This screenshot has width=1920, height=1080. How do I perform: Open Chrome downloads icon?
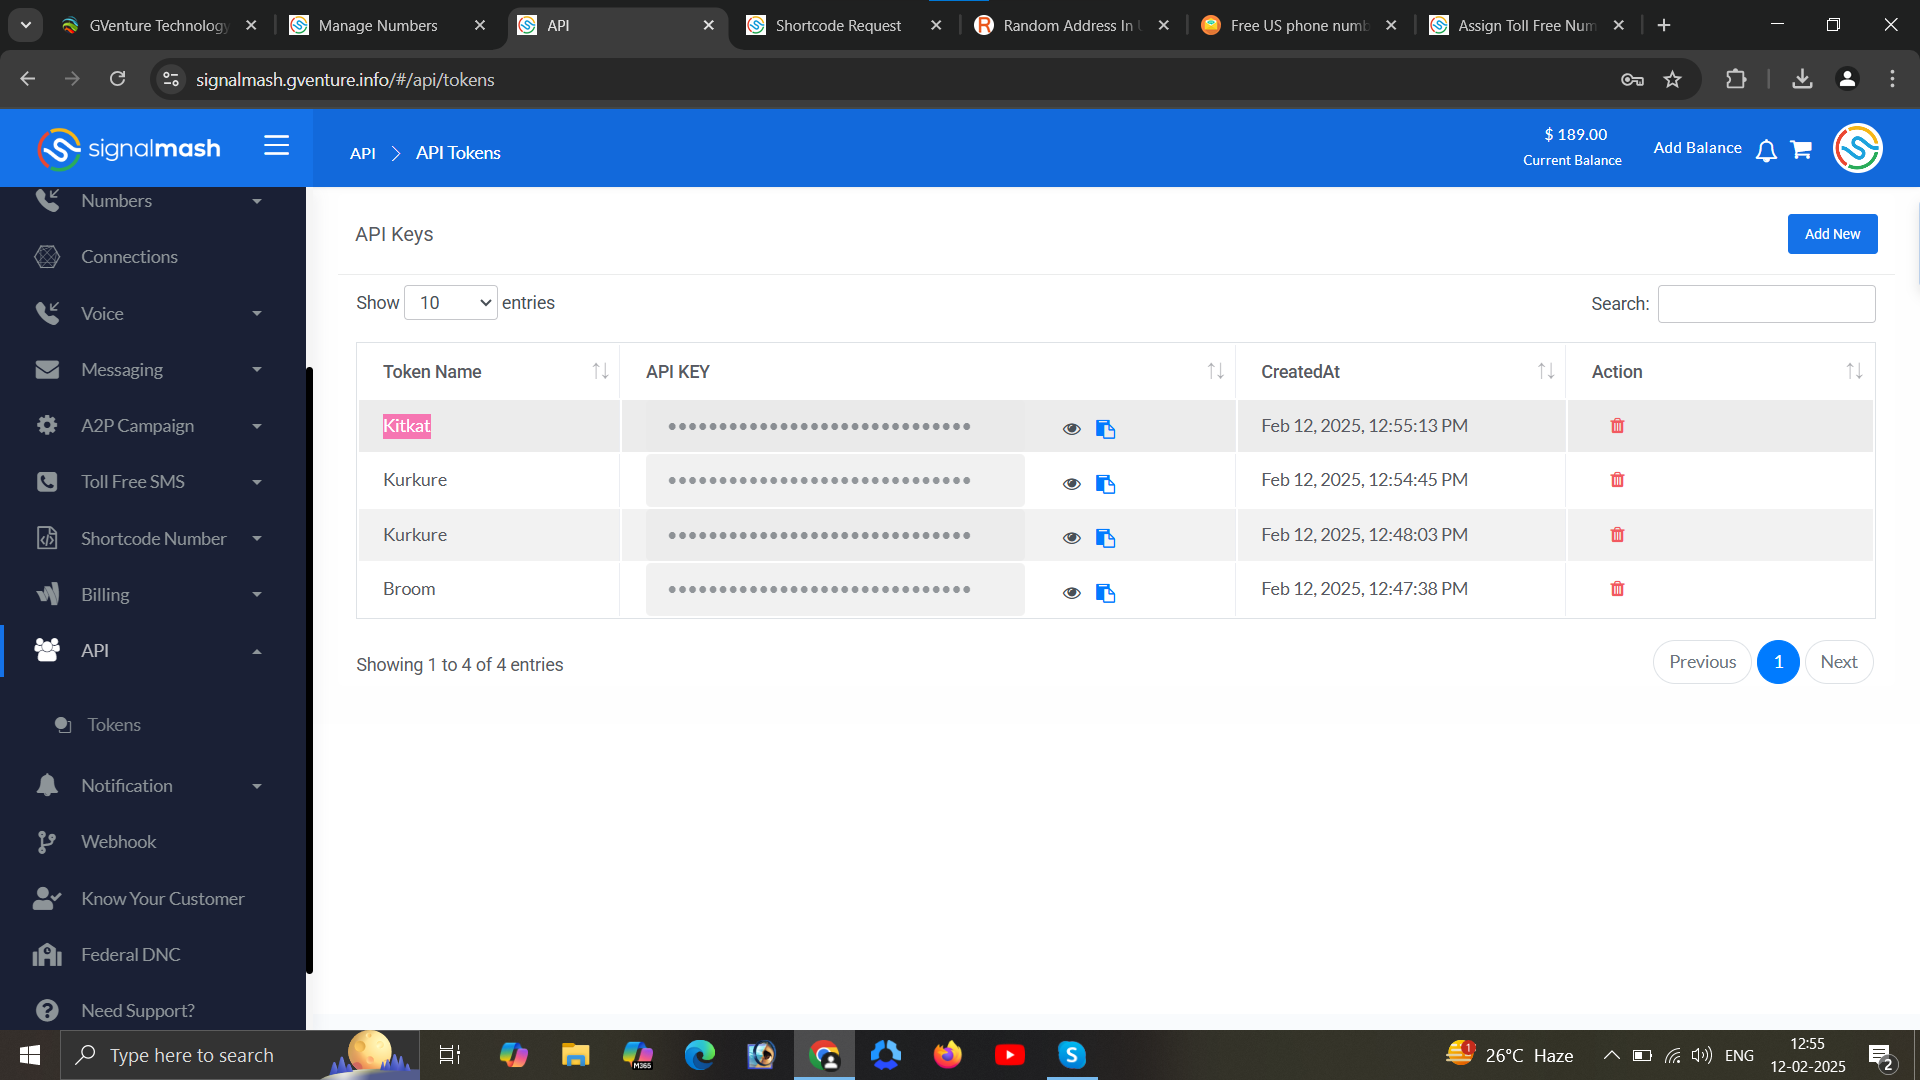(x=1802, y=79)
